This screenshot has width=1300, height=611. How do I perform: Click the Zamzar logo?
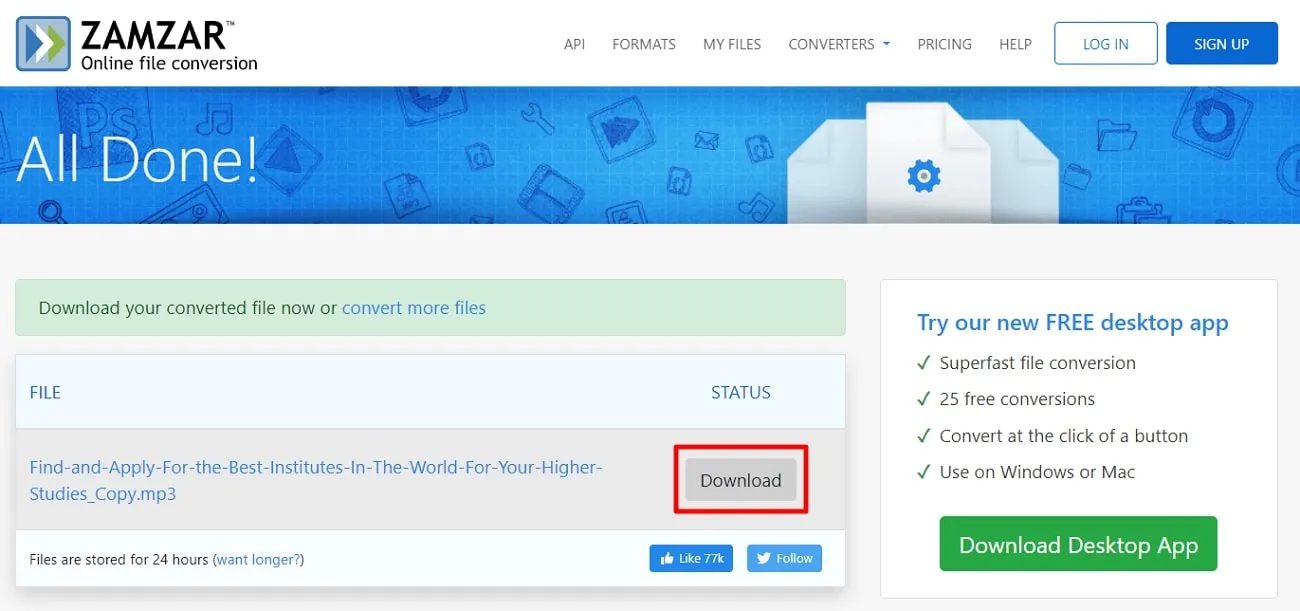click(x=137, y=44)
